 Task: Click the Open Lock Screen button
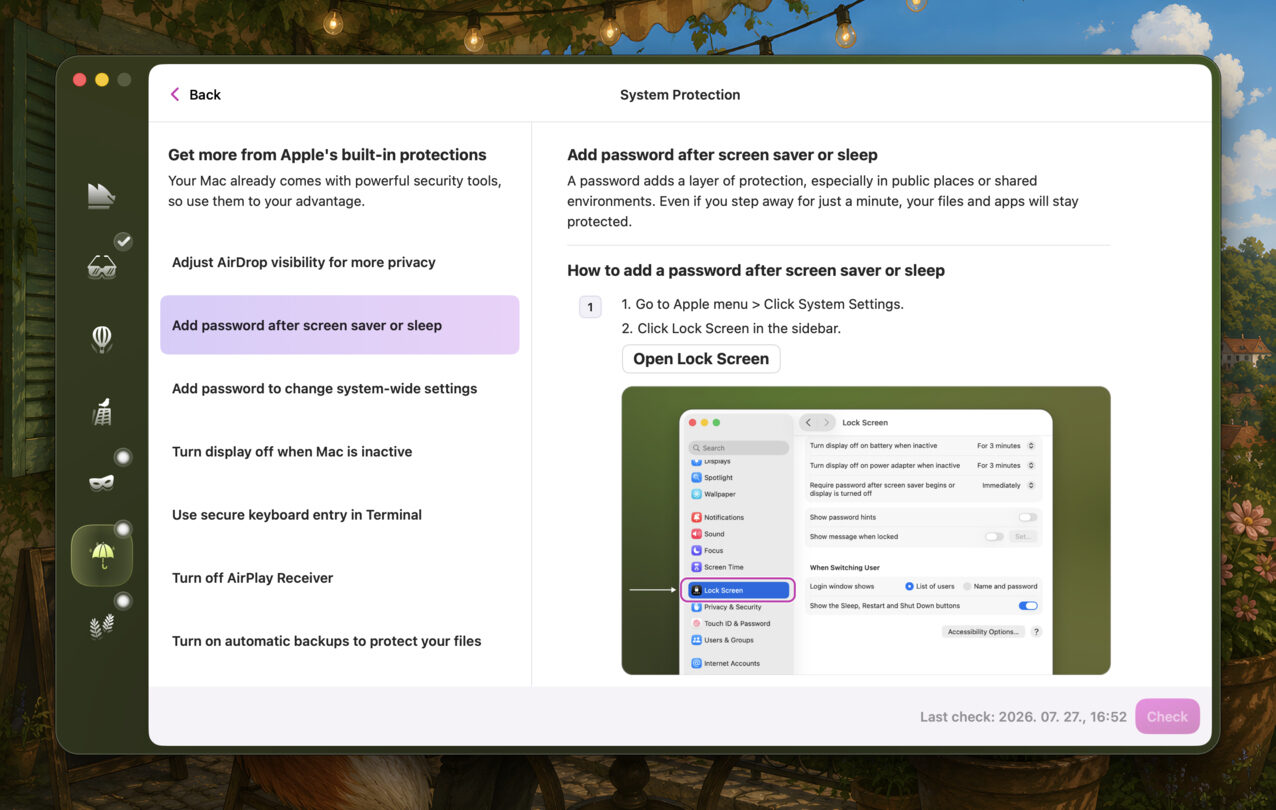(701, 359)
